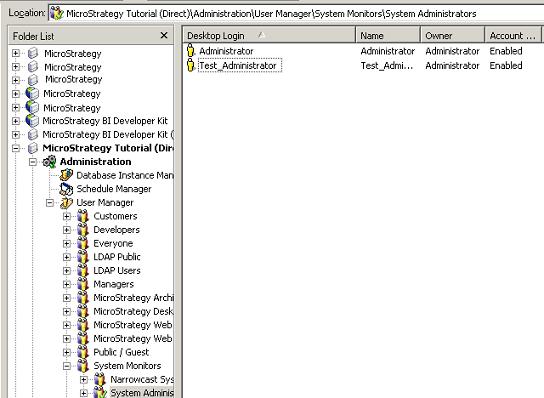The height and width of the screenshot is (398, 544).
Task: Select Test_Administrator in the Desktop Login column
Action: click(x=238, y=65)
